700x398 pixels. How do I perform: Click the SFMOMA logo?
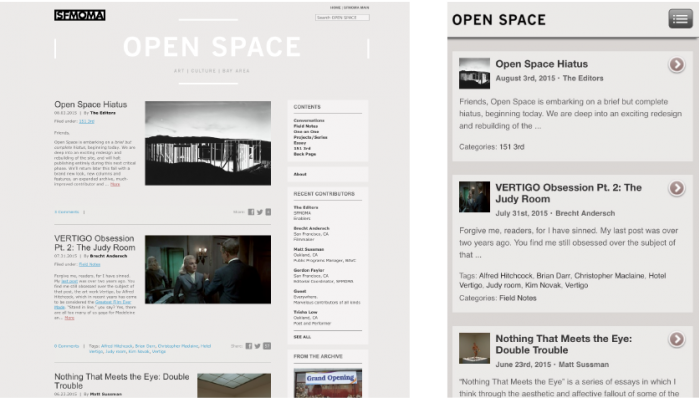click(80, 15)
